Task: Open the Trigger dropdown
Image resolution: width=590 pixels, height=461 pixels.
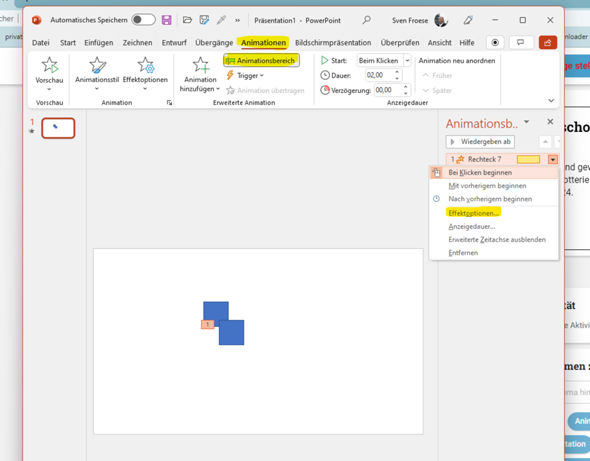Action: tap(245, 76)
